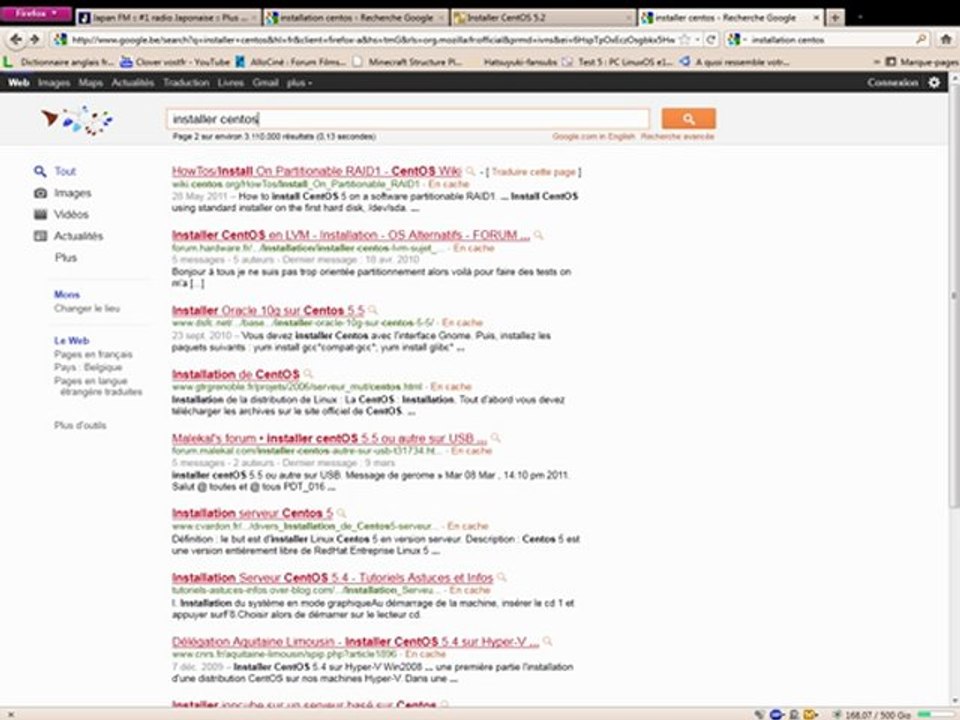Click the magnifier in the Firefox search box
960x720 pixels.
pyautogui.click(x=921, y=40)
